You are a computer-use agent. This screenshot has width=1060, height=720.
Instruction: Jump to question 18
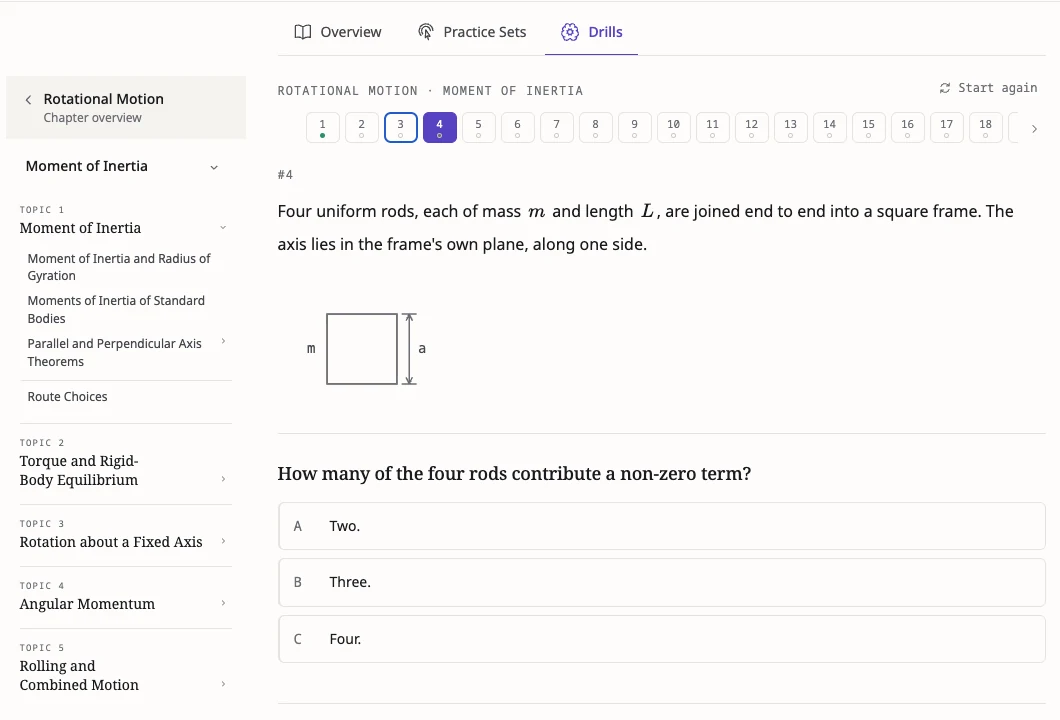[986, 128]
